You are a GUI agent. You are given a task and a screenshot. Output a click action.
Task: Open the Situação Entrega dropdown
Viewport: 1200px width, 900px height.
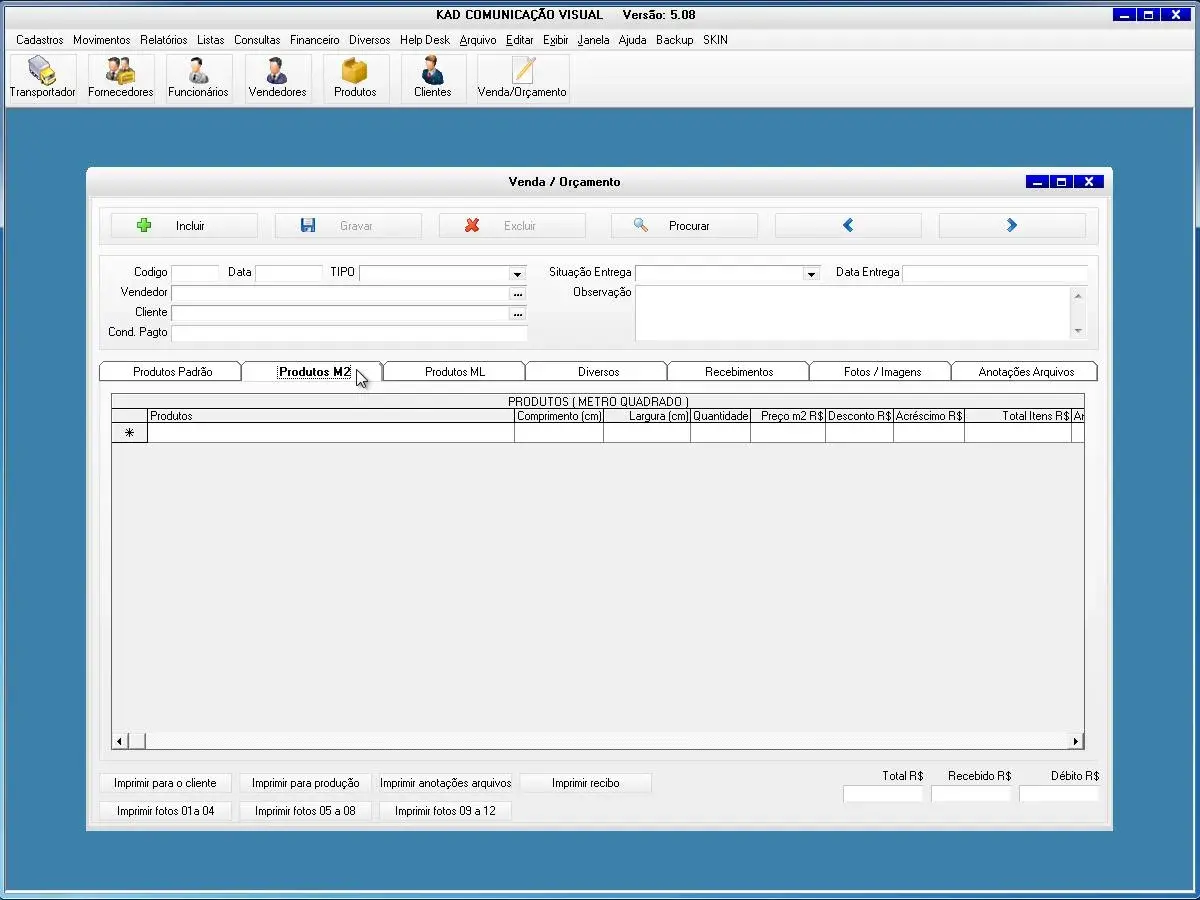click(x=810, y=274)
